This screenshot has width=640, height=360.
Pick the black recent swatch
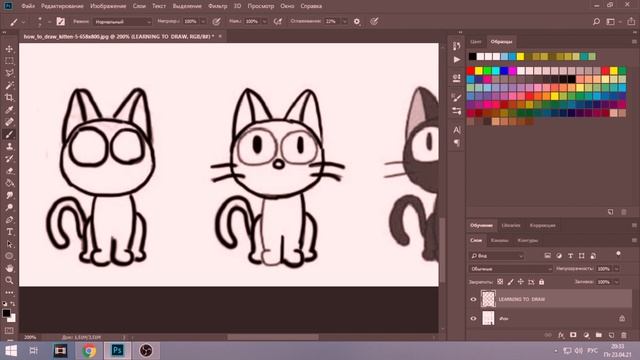(472, 56)
